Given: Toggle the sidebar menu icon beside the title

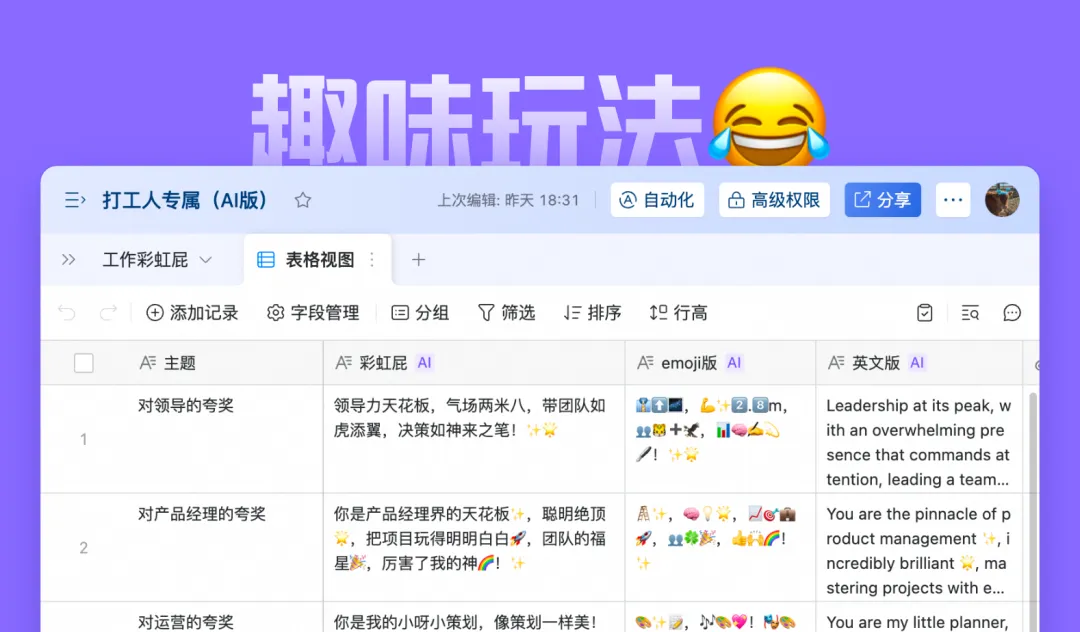Looking at the screenshot, I should pyautogui.click(x=74, y=200).
